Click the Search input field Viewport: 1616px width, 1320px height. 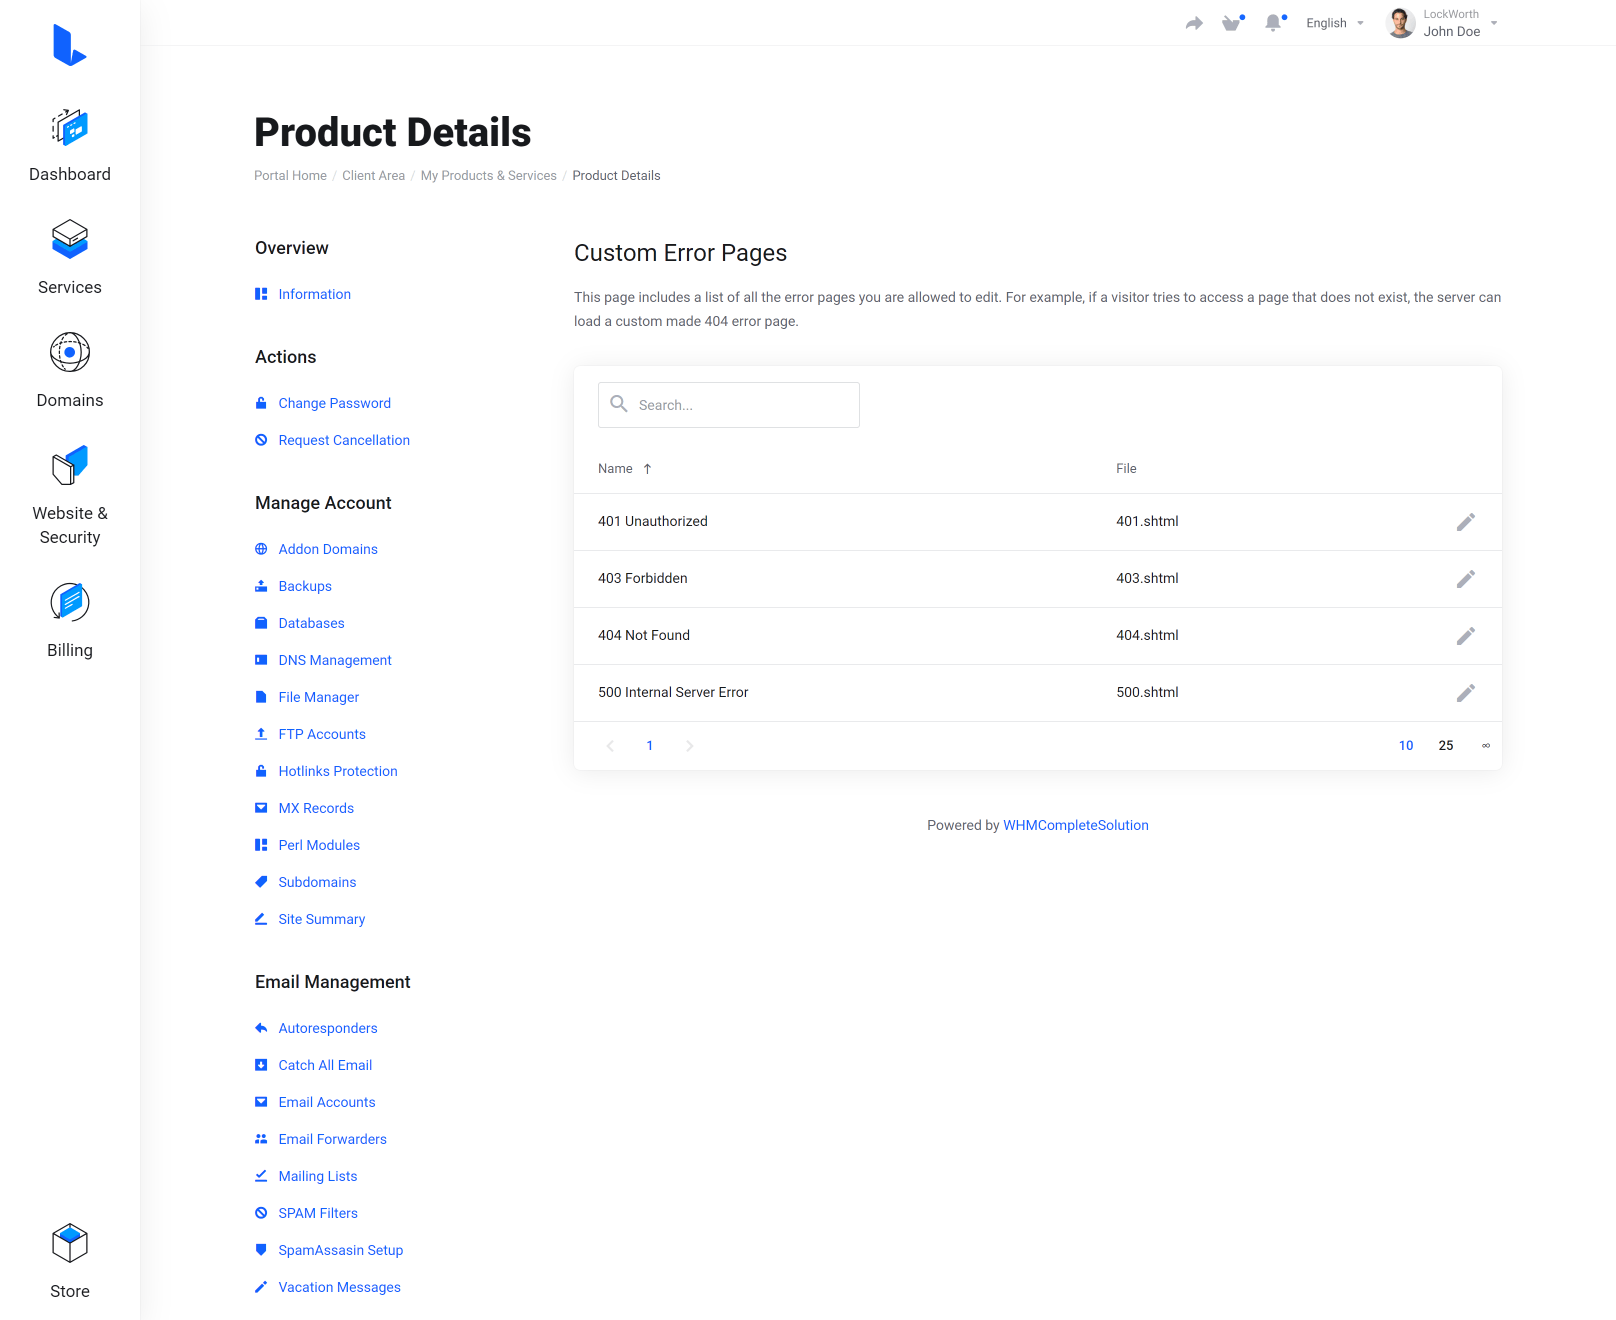click(x=729, y=405)
